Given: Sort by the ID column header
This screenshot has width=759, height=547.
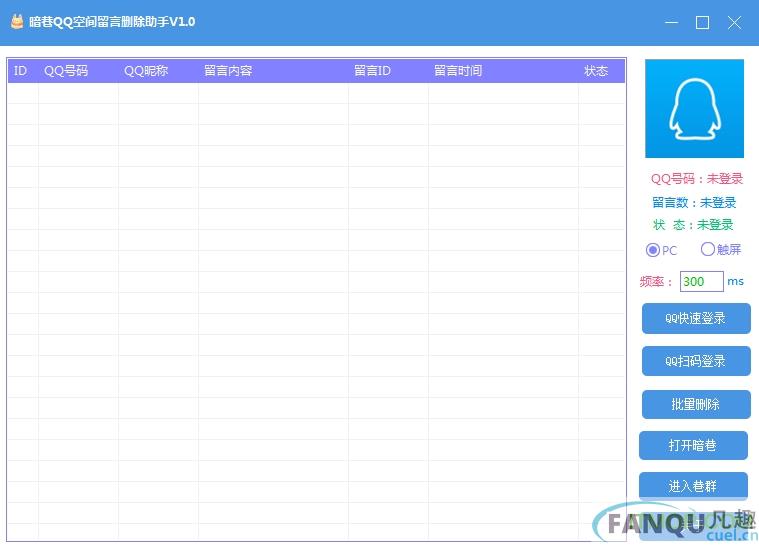Looking at the screenshot, I should click(x=23, y=71).
